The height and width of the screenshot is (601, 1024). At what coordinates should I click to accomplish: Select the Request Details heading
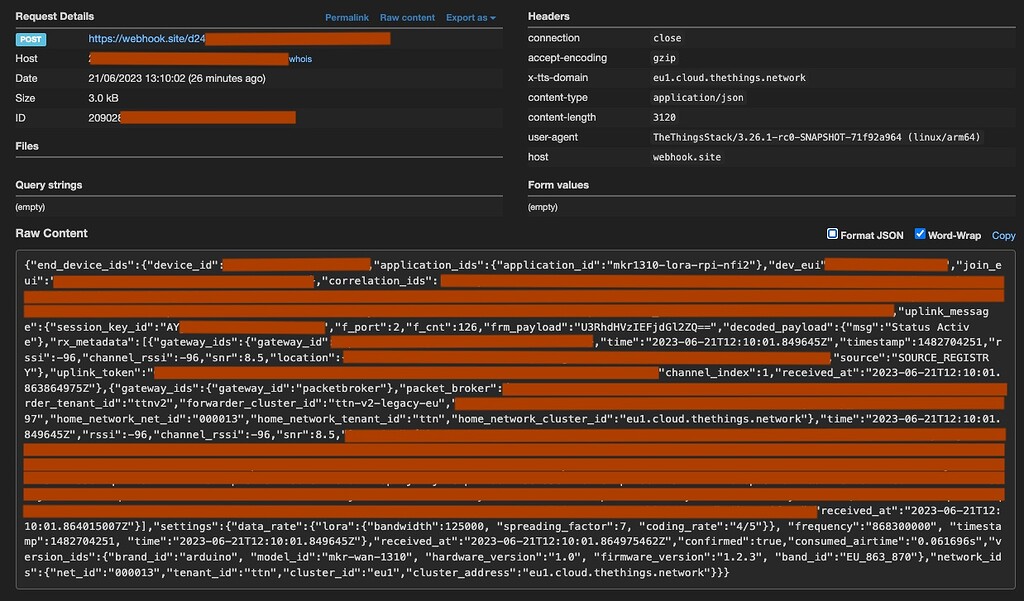click(53, 16)
